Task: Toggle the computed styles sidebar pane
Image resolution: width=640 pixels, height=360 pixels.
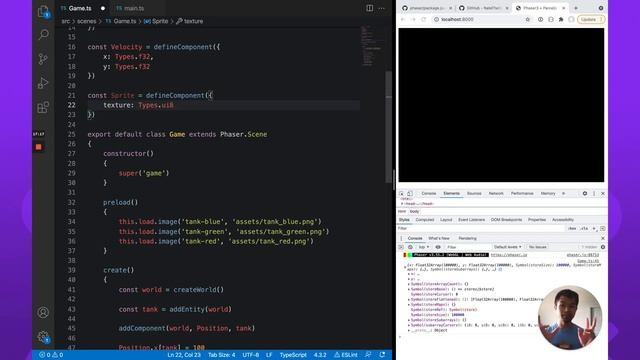Action: tap(602, 229)
